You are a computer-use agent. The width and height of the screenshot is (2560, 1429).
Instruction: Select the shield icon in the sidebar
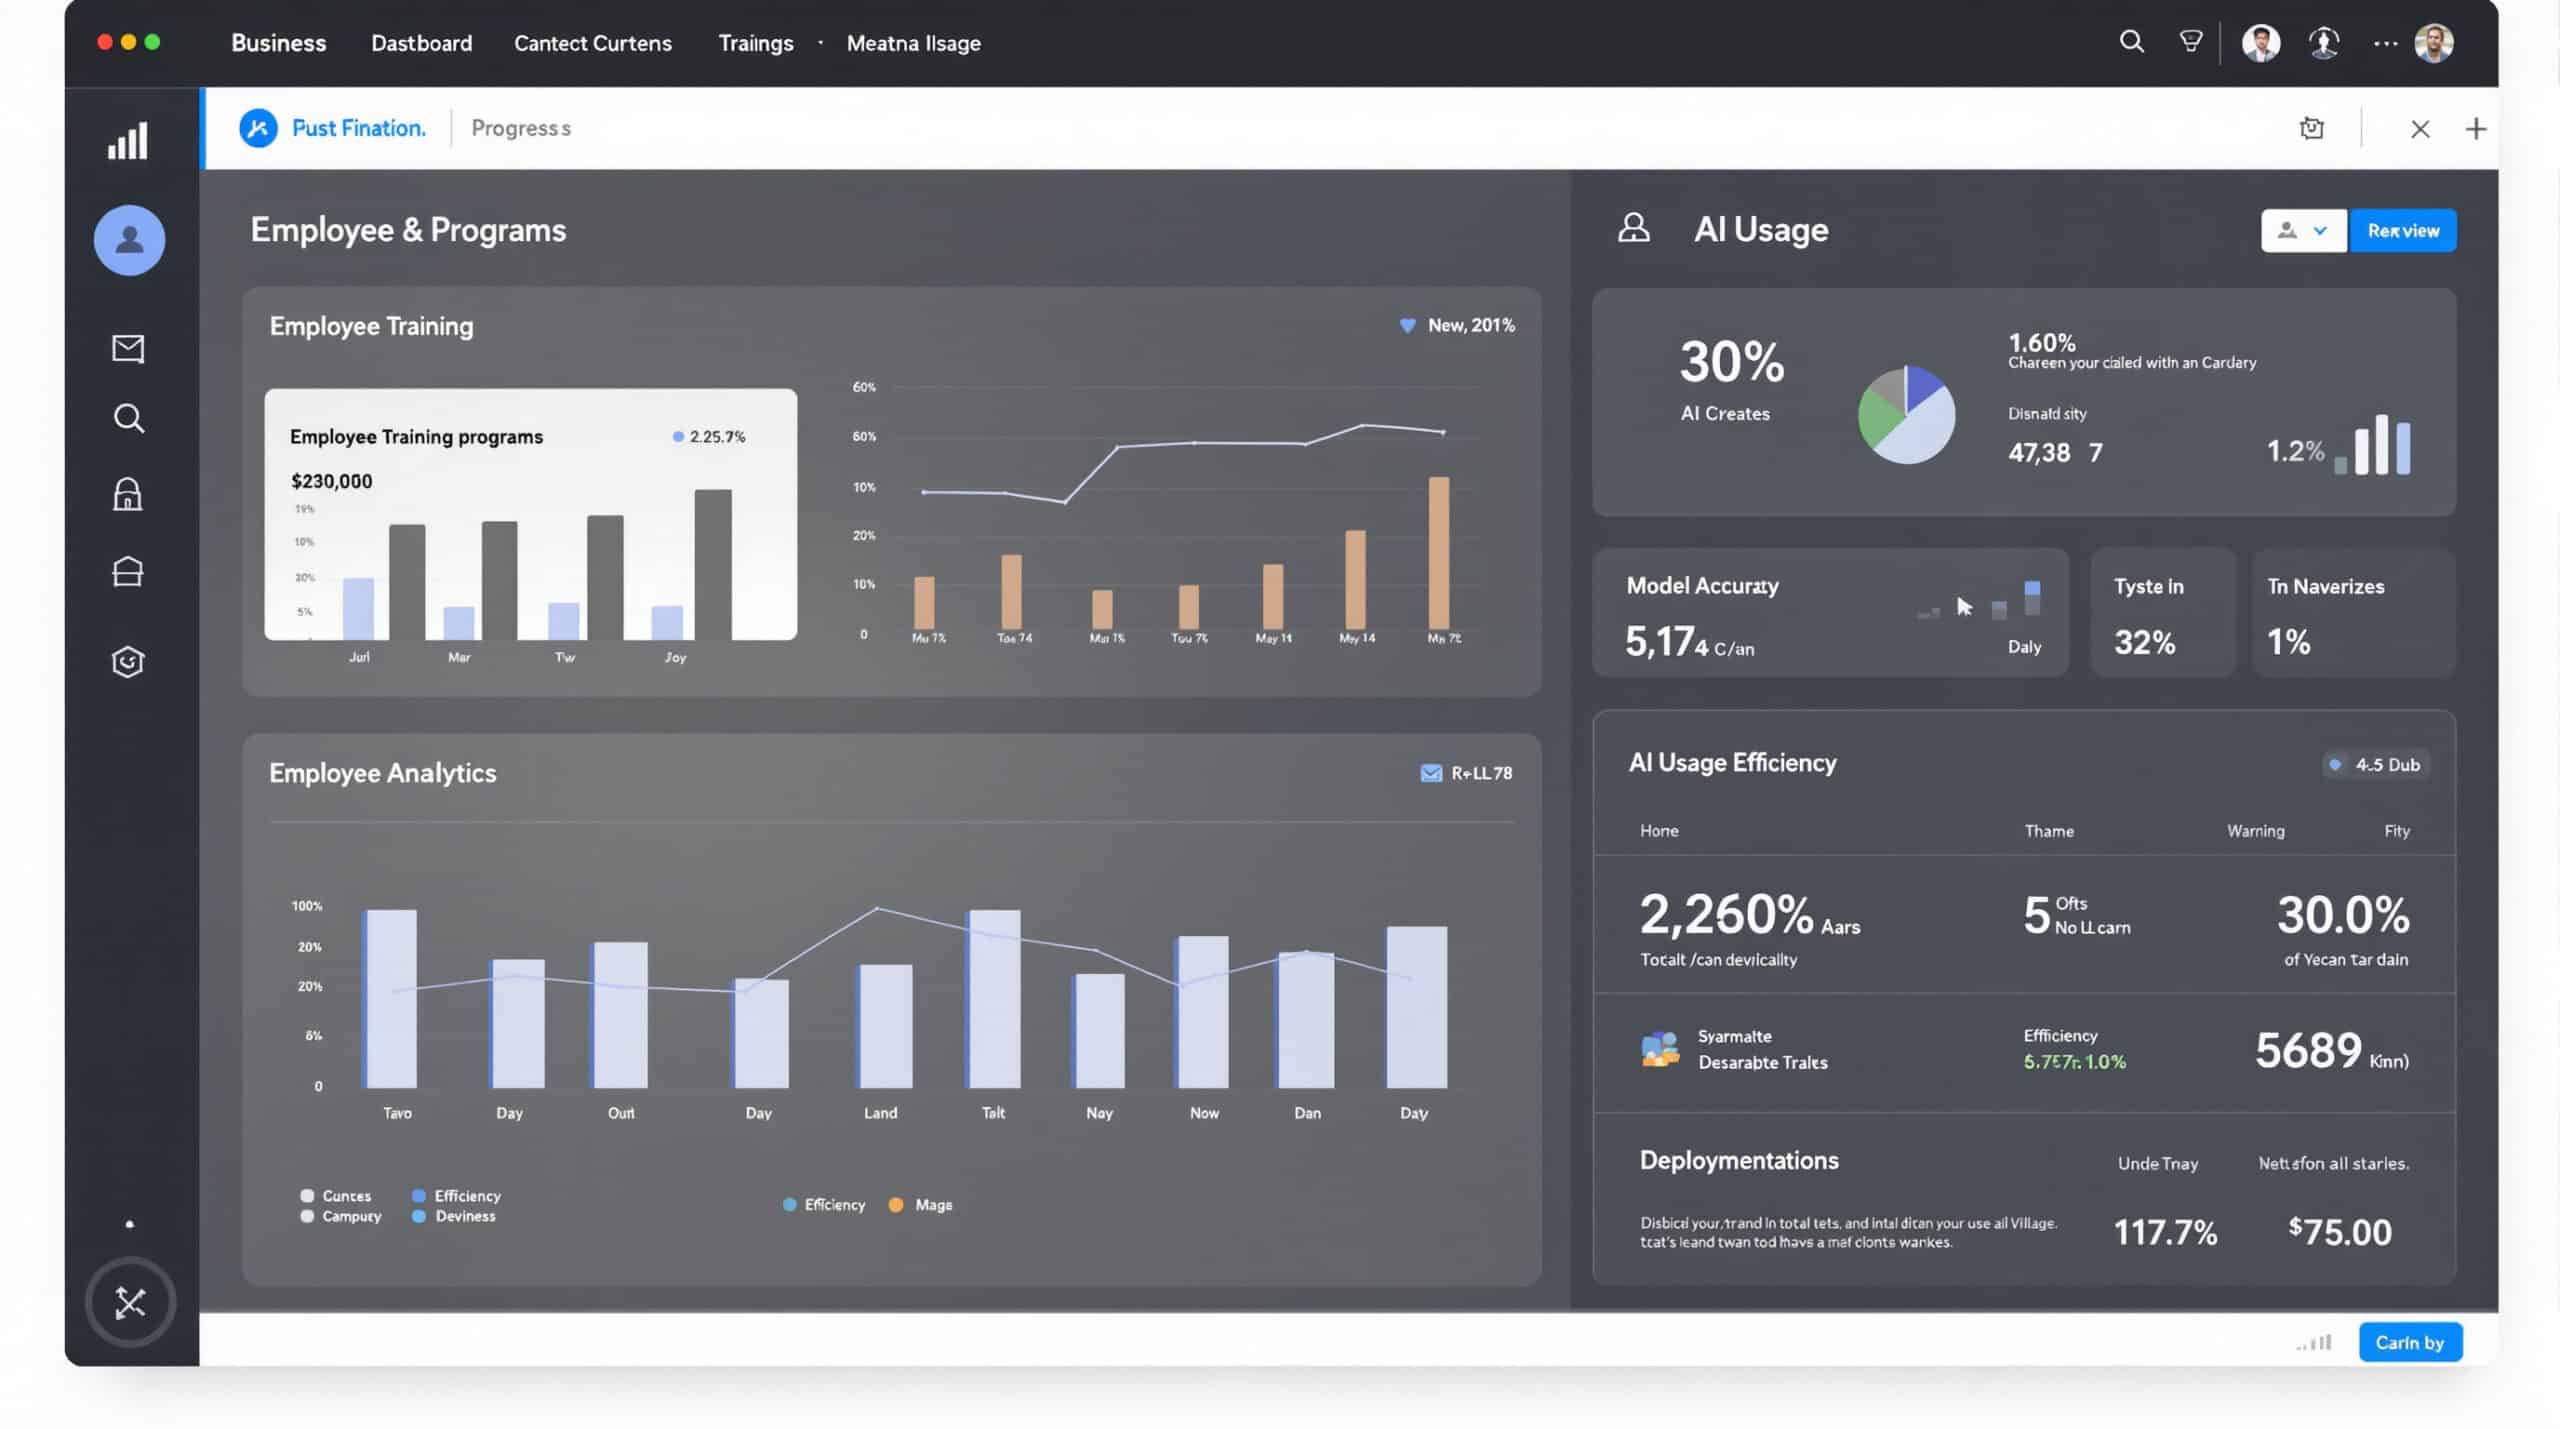[x=128, y=661]
